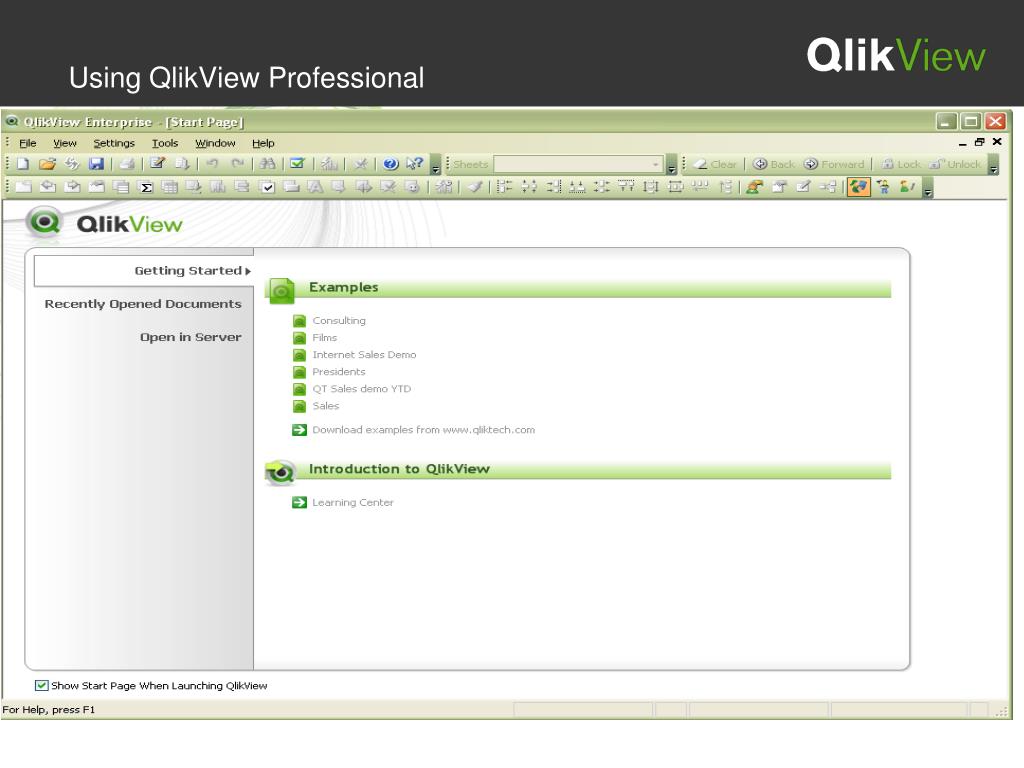The image size is (1024, 768).
Task: Click the Unlock selections button
Action: [955, 165]
